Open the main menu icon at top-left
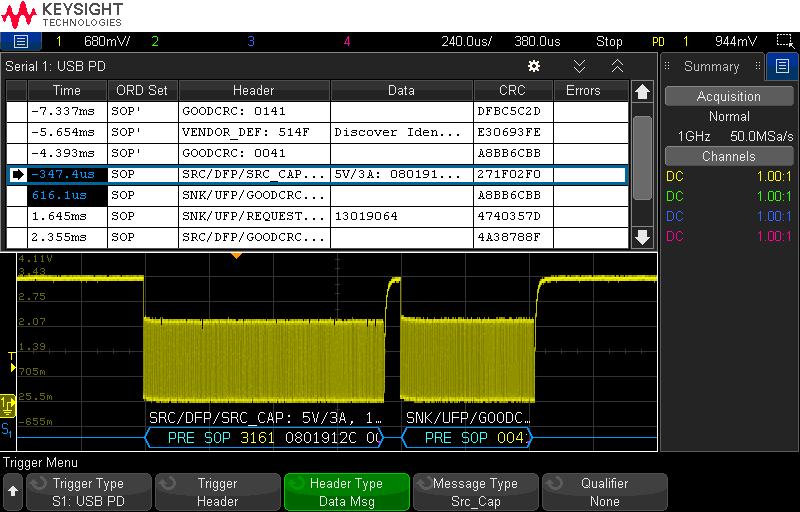800x512 pixels. tap(20, 42)
